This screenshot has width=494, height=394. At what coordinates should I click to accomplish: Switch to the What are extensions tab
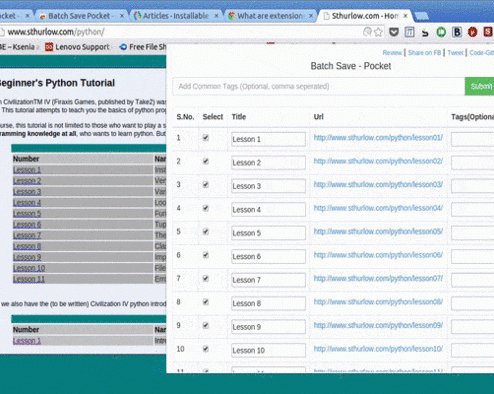(270, 16)
